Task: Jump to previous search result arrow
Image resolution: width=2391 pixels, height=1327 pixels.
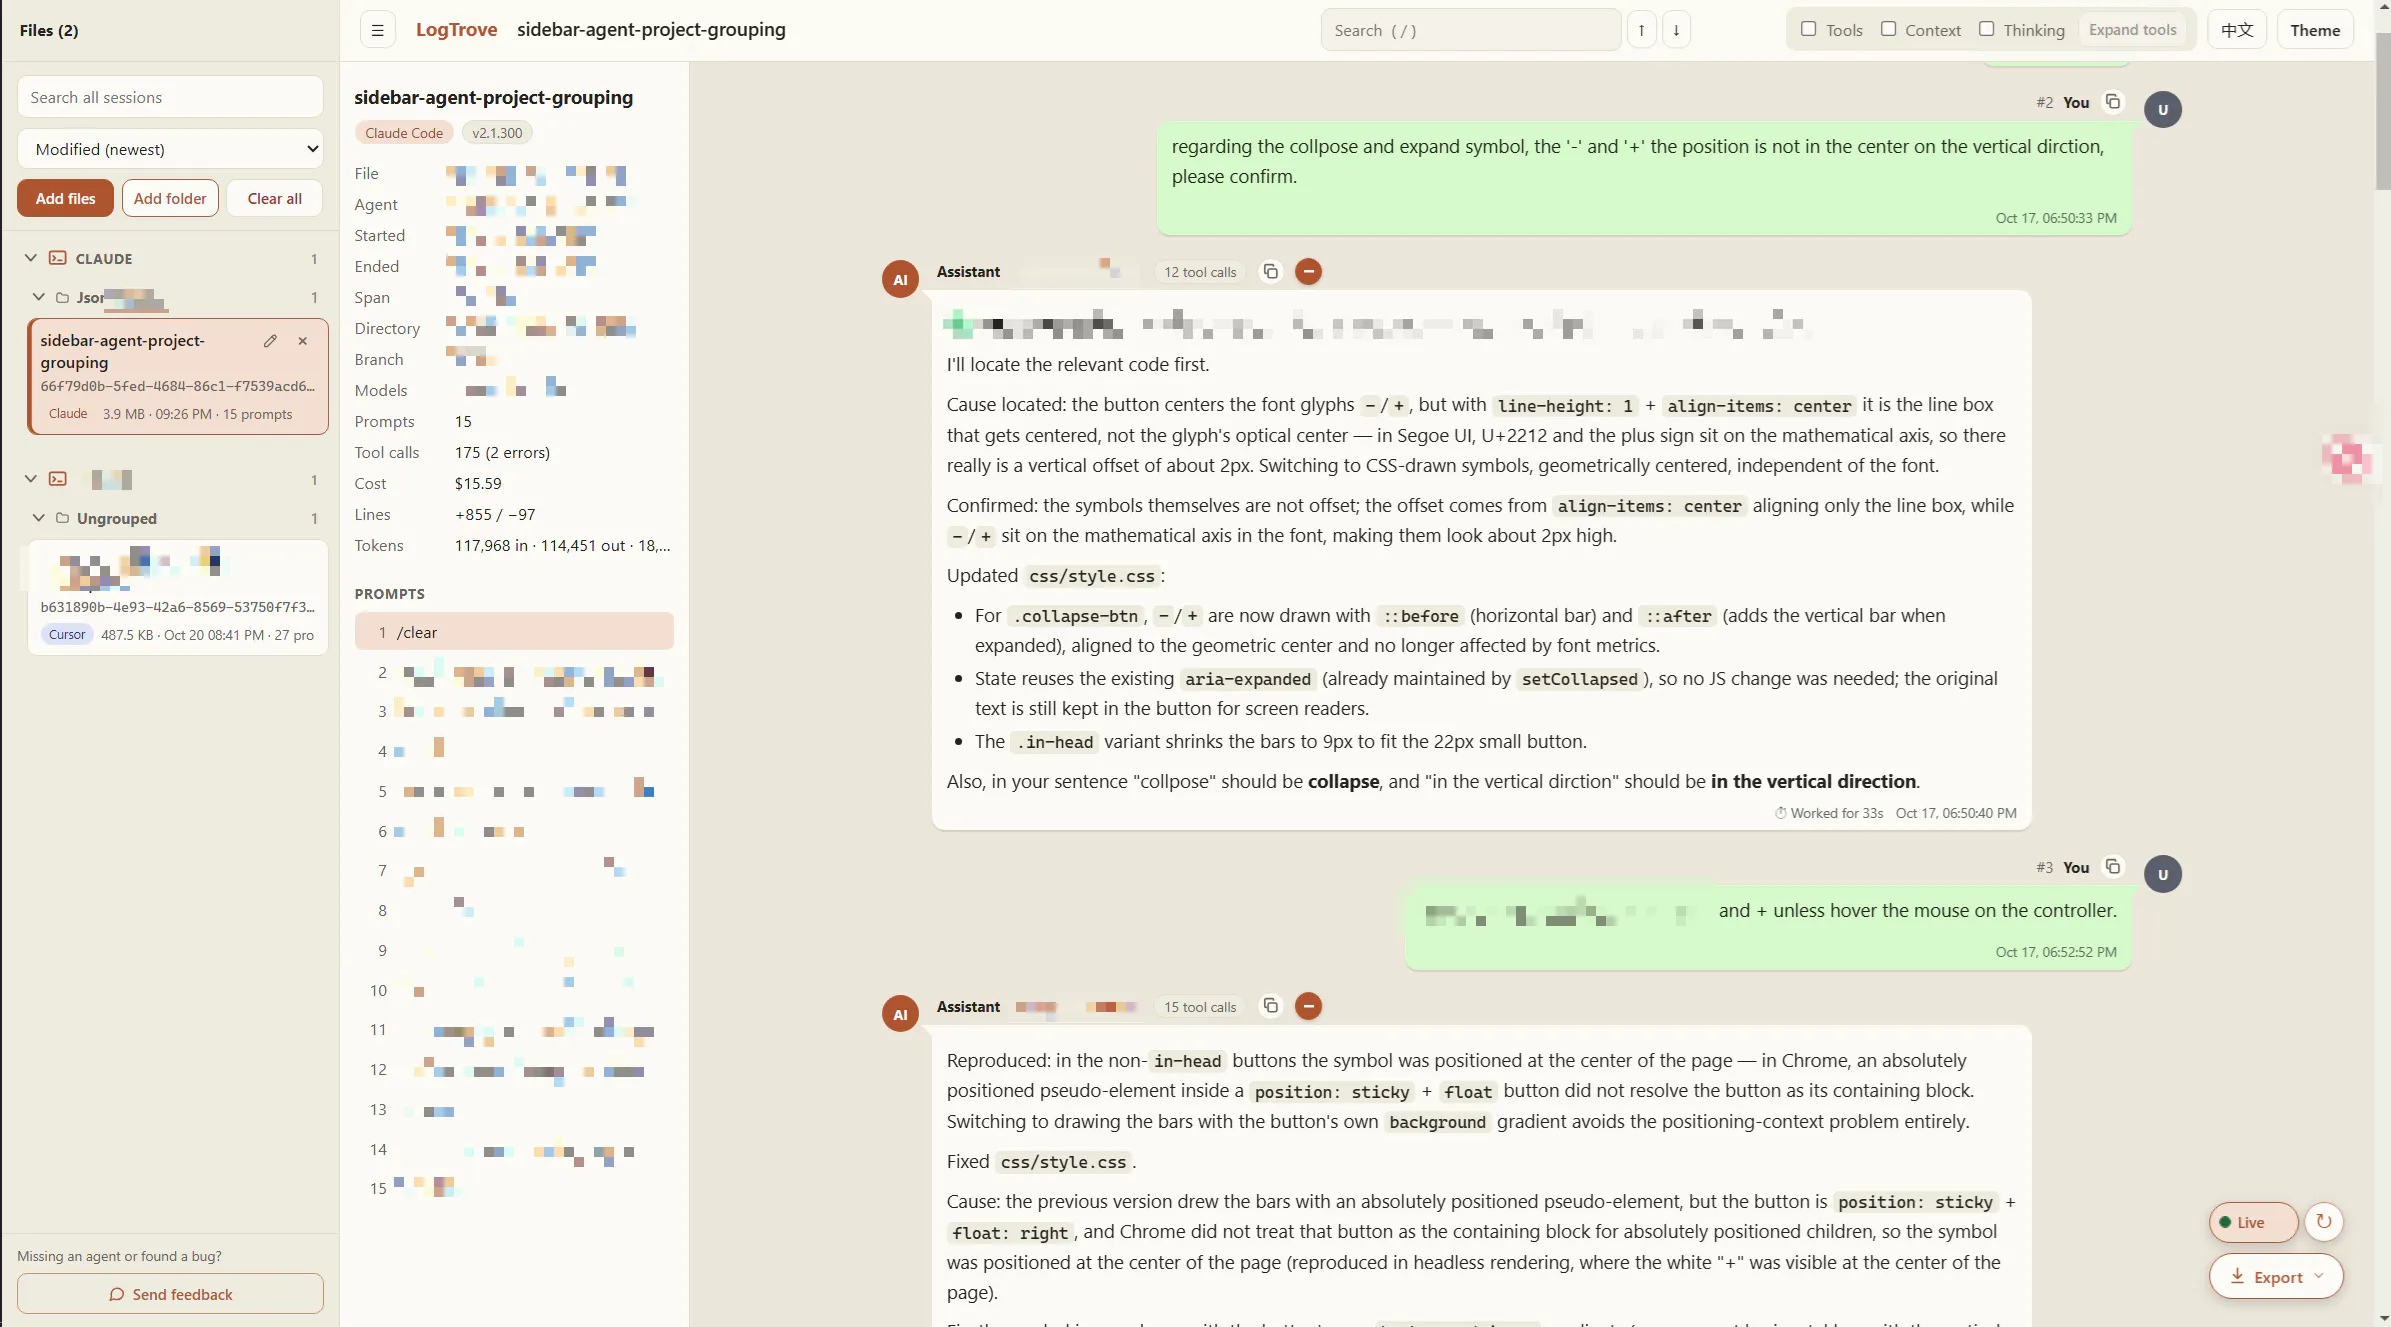Action: click(1641, 30)
